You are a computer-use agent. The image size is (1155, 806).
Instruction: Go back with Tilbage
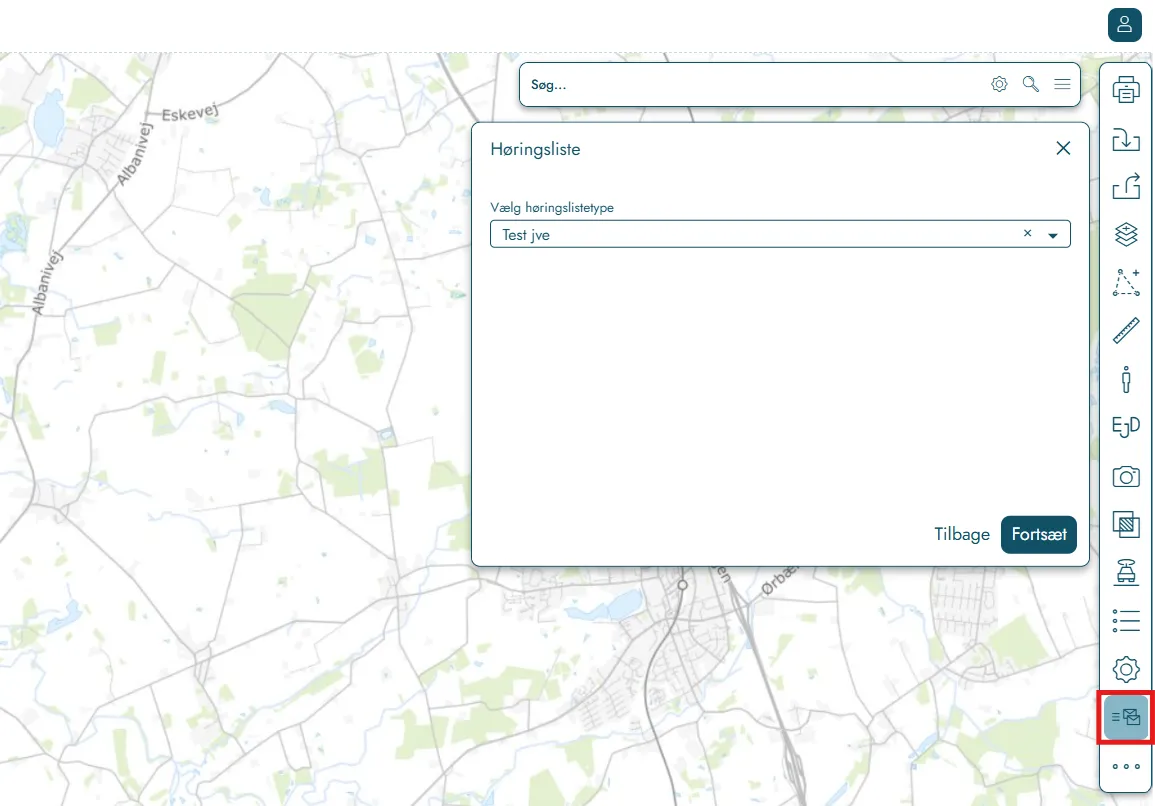961,534
